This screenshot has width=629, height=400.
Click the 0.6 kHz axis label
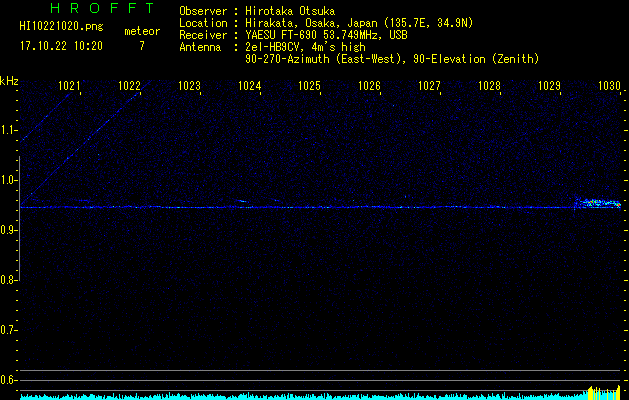8,380
